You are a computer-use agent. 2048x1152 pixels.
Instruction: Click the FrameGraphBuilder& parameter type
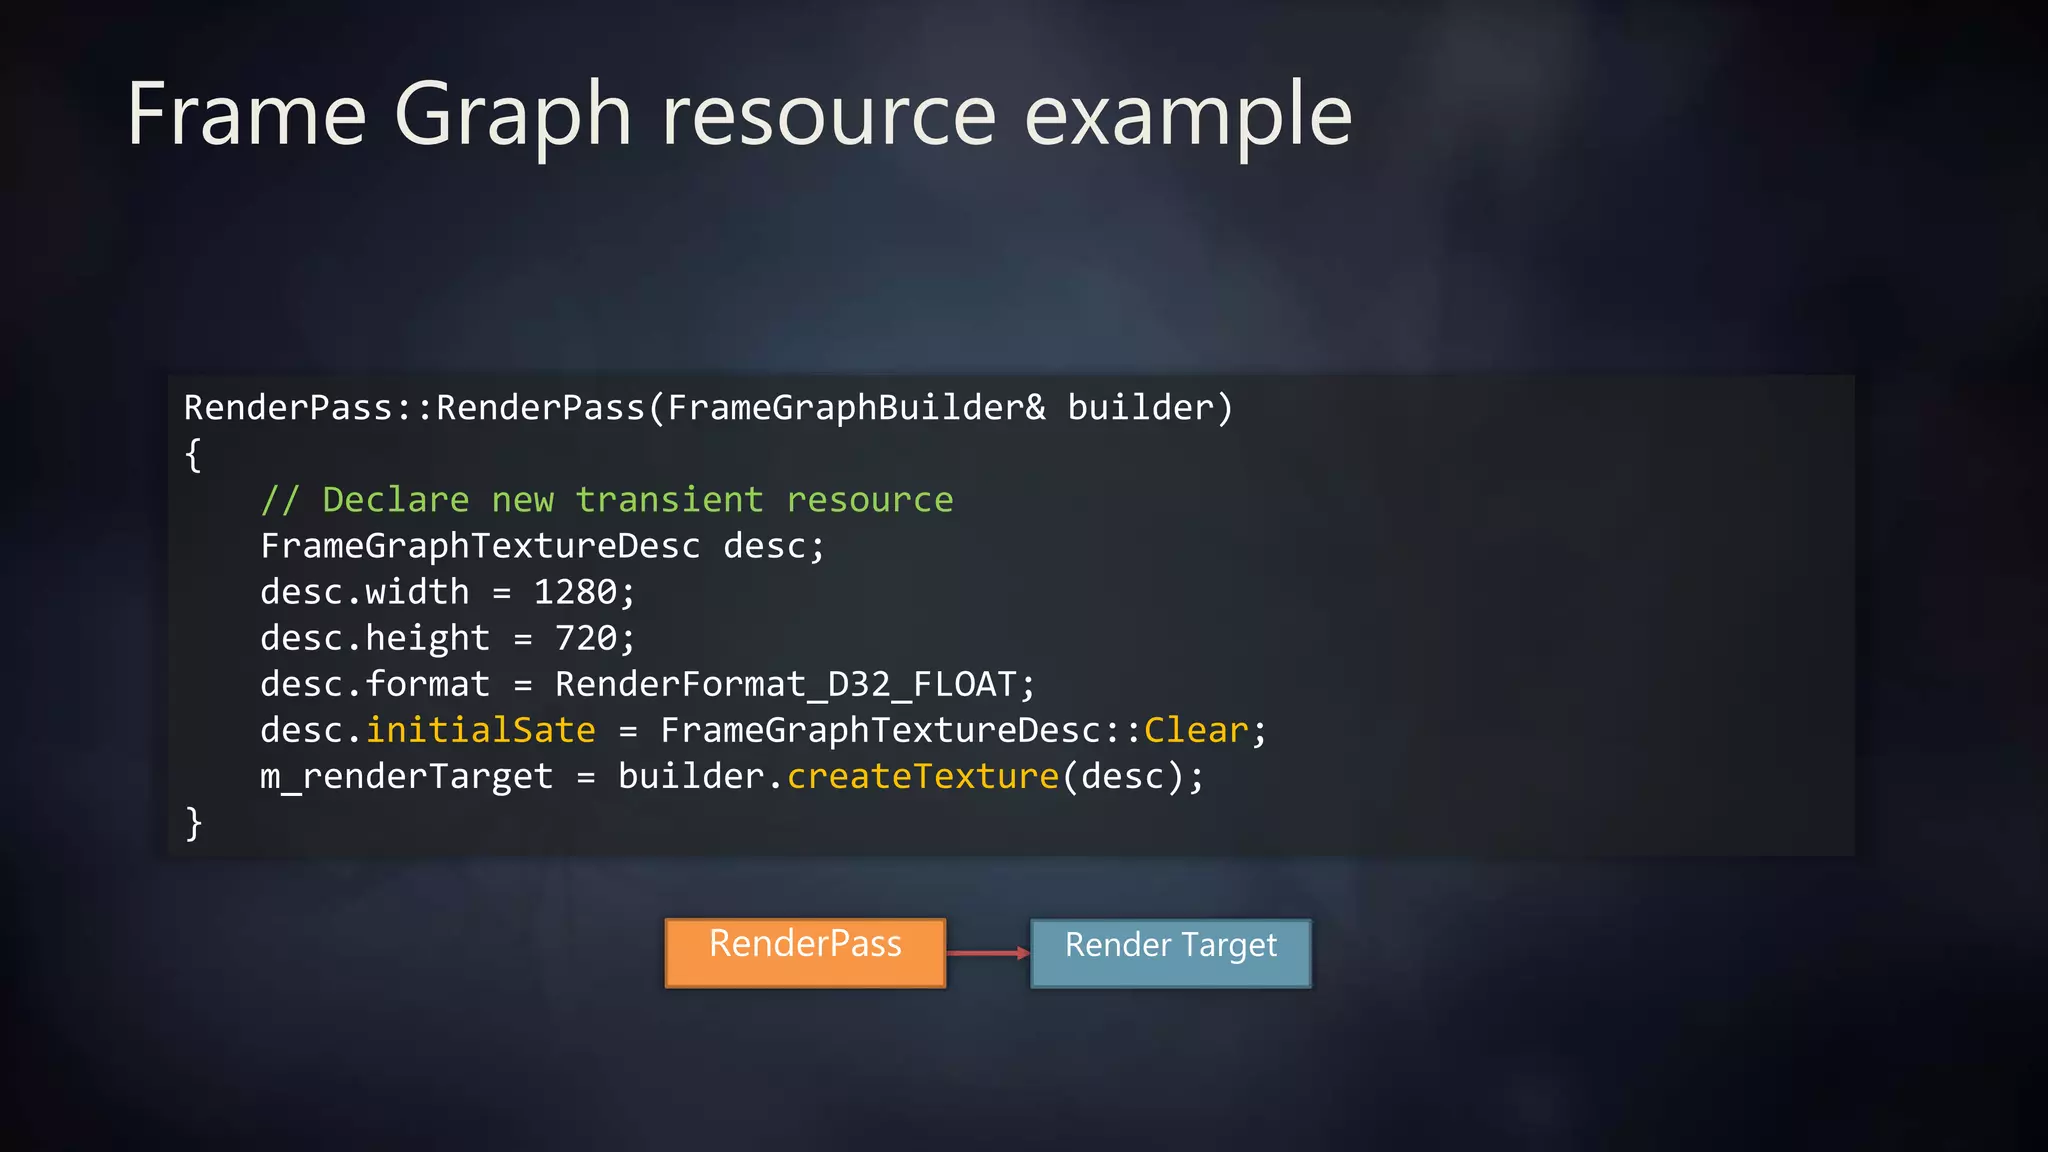click(856, 408)
